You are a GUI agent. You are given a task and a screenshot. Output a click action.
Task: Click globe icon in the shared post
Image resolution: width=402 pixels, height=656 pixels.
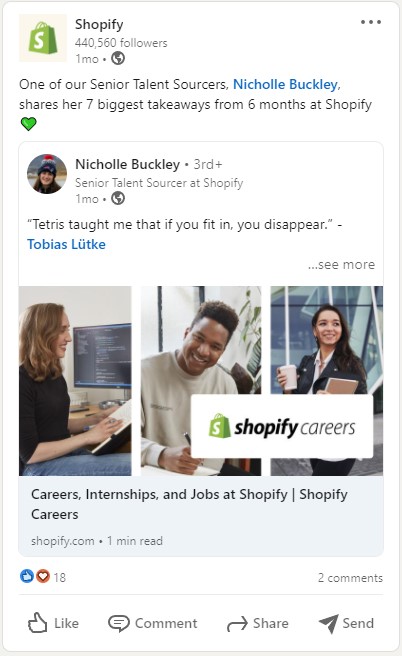118,198
